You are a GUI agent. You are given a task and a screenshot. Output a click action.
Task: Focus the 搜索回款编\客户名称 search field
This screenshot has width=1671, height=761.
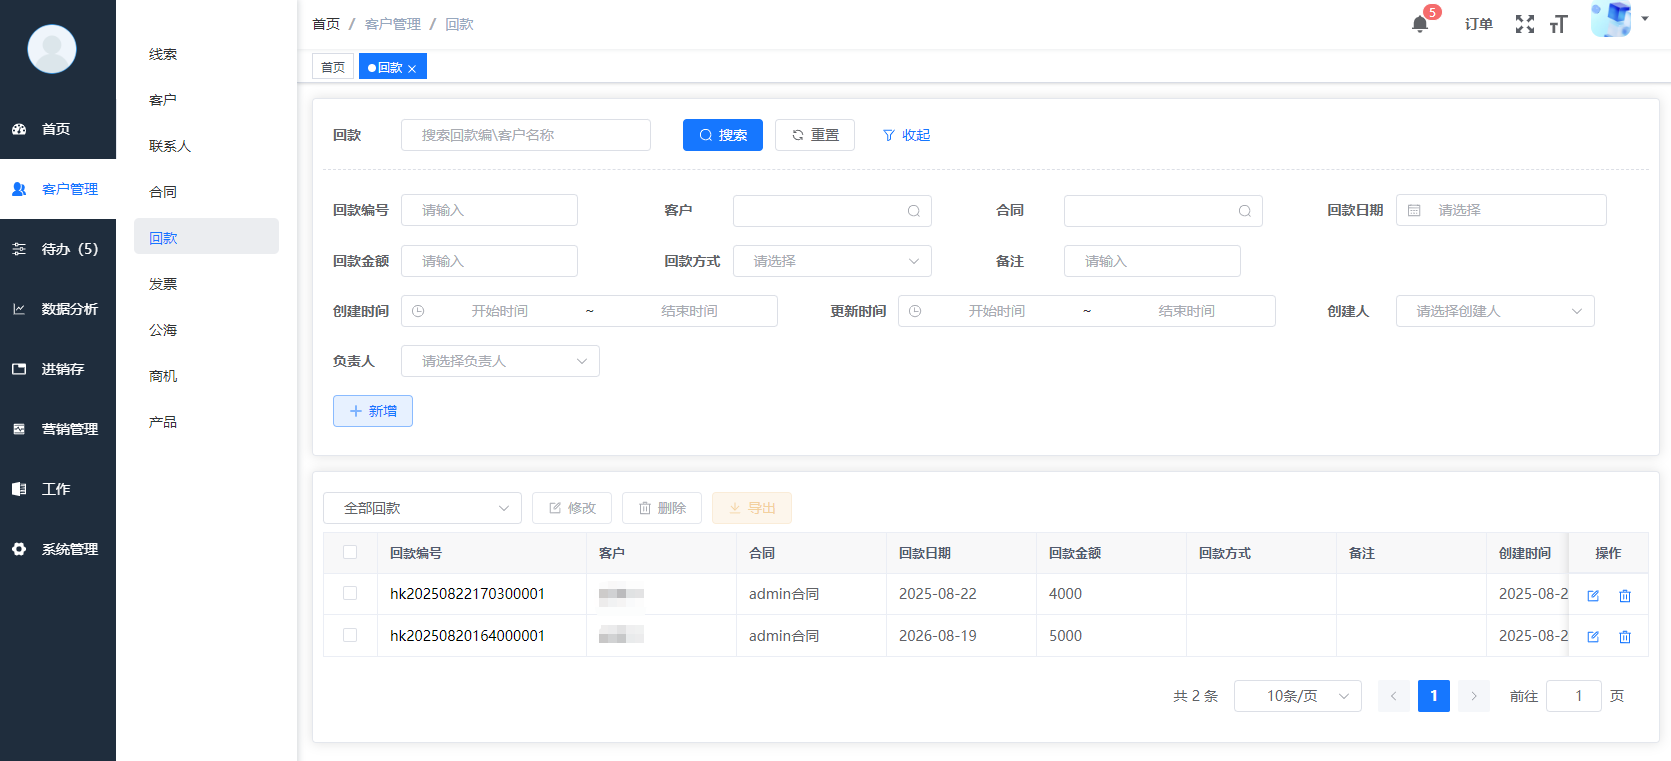[x=526, y=135]
